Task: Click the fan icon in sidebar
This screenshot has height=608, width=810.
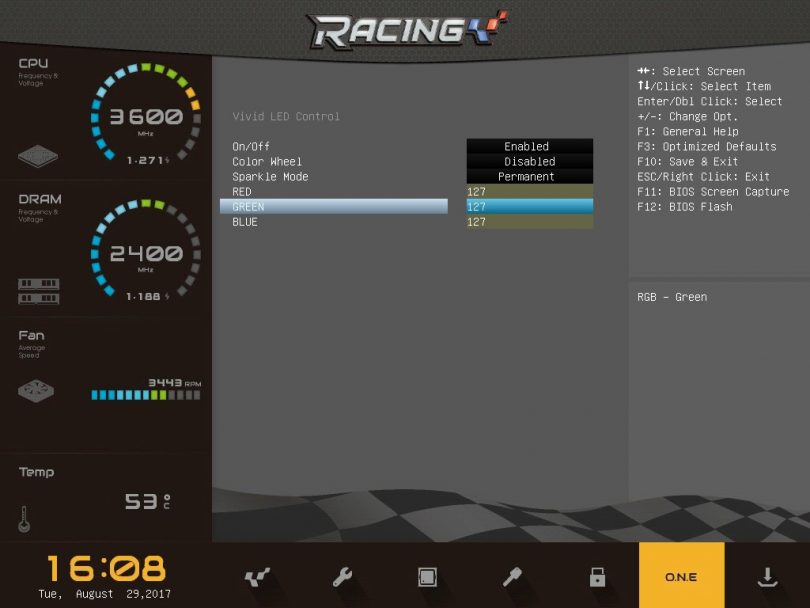Action: tap(36, 391)
